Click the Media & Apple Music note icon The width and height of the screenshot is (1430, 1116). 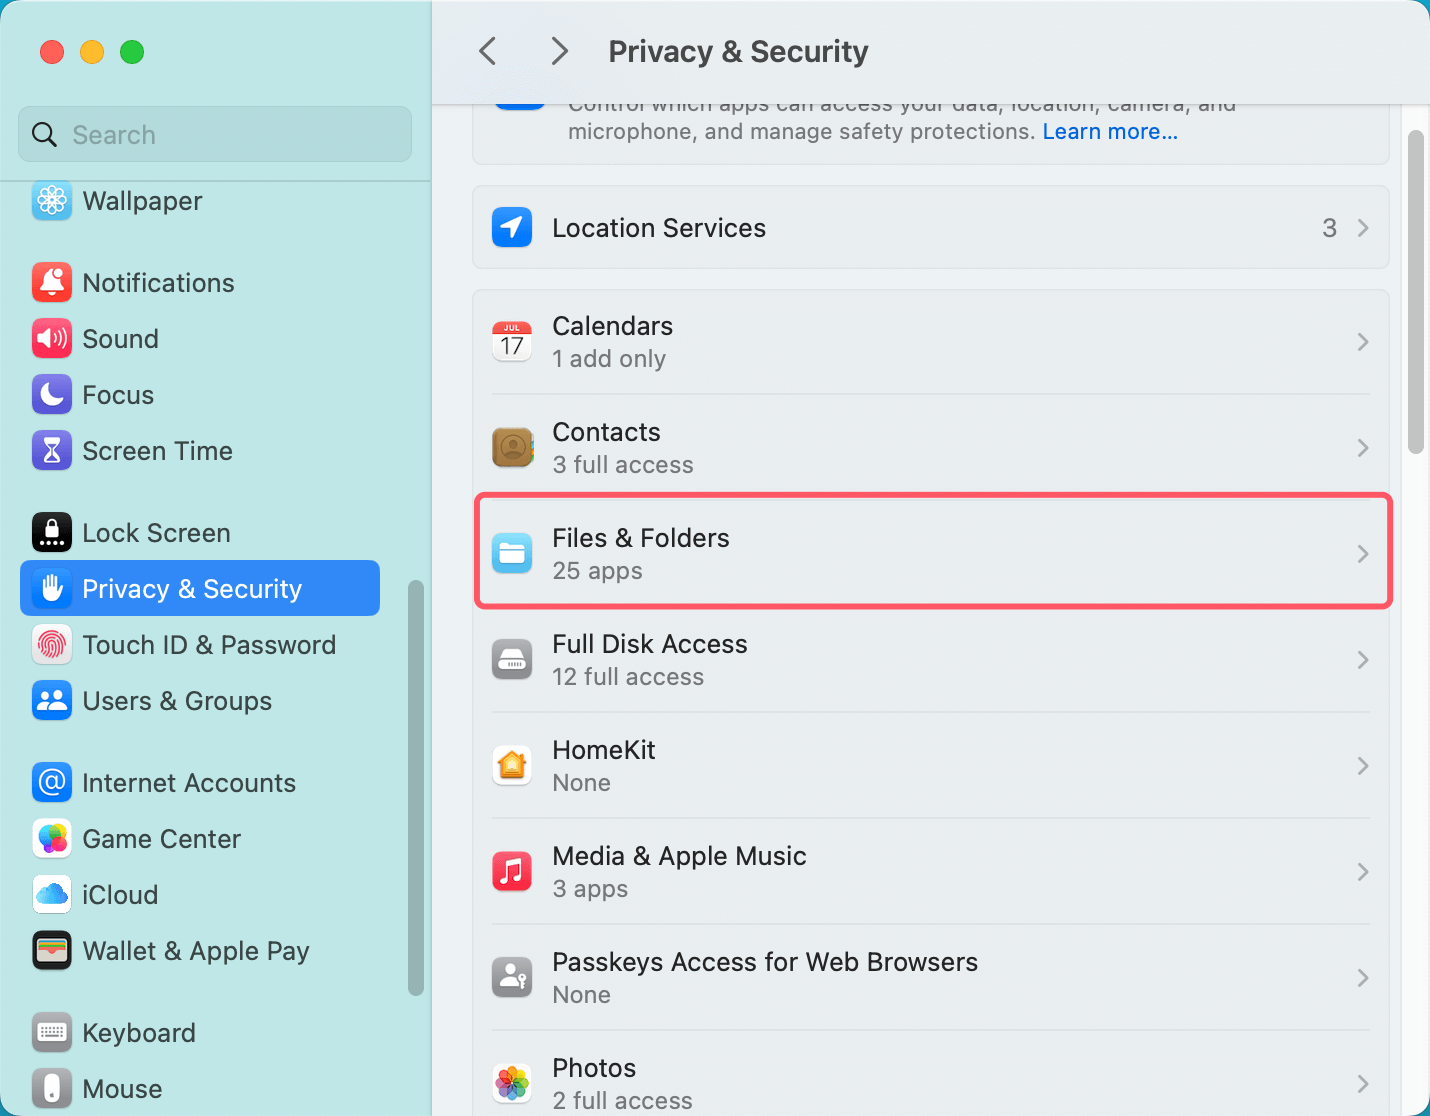click(512, 871)
